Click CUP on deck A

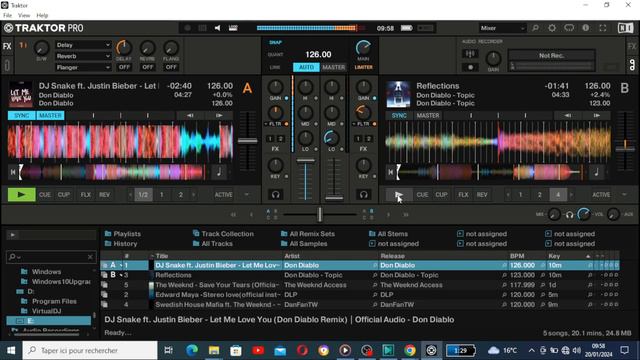click(64, 195)
